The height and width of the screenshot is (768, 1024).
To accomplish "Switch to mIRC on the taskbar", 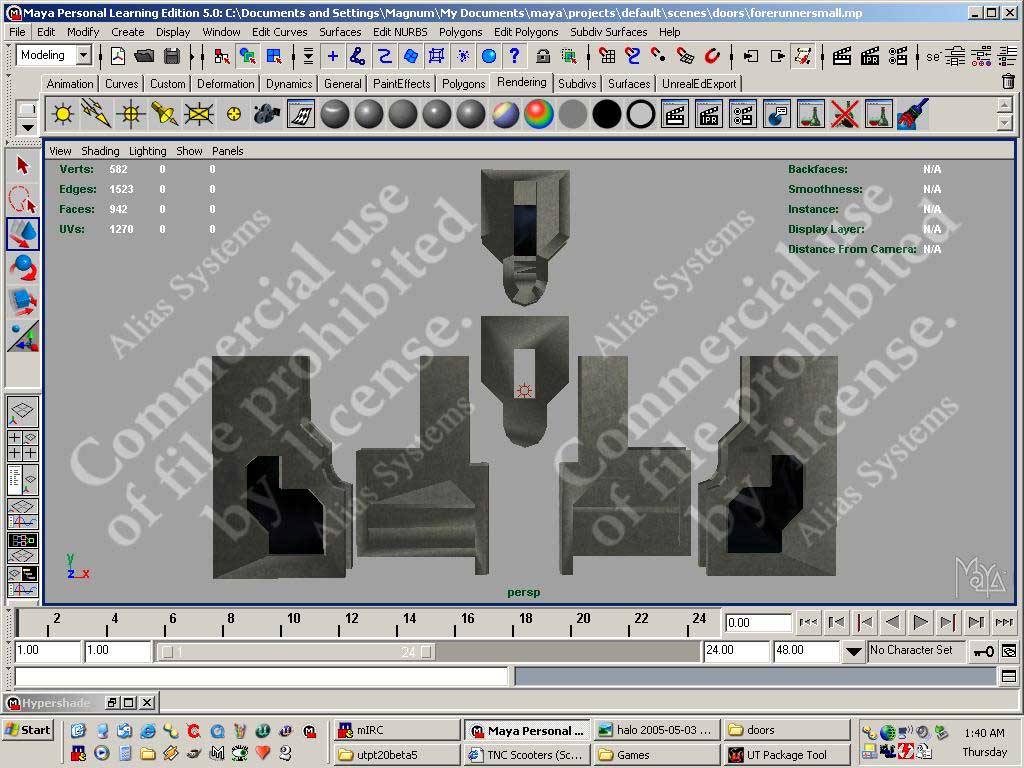I will click(396, 730).
